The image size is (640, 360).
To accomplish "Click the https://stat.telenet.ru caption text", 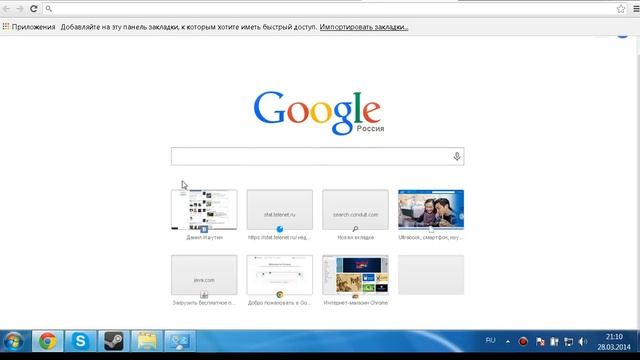I will 280,238.
